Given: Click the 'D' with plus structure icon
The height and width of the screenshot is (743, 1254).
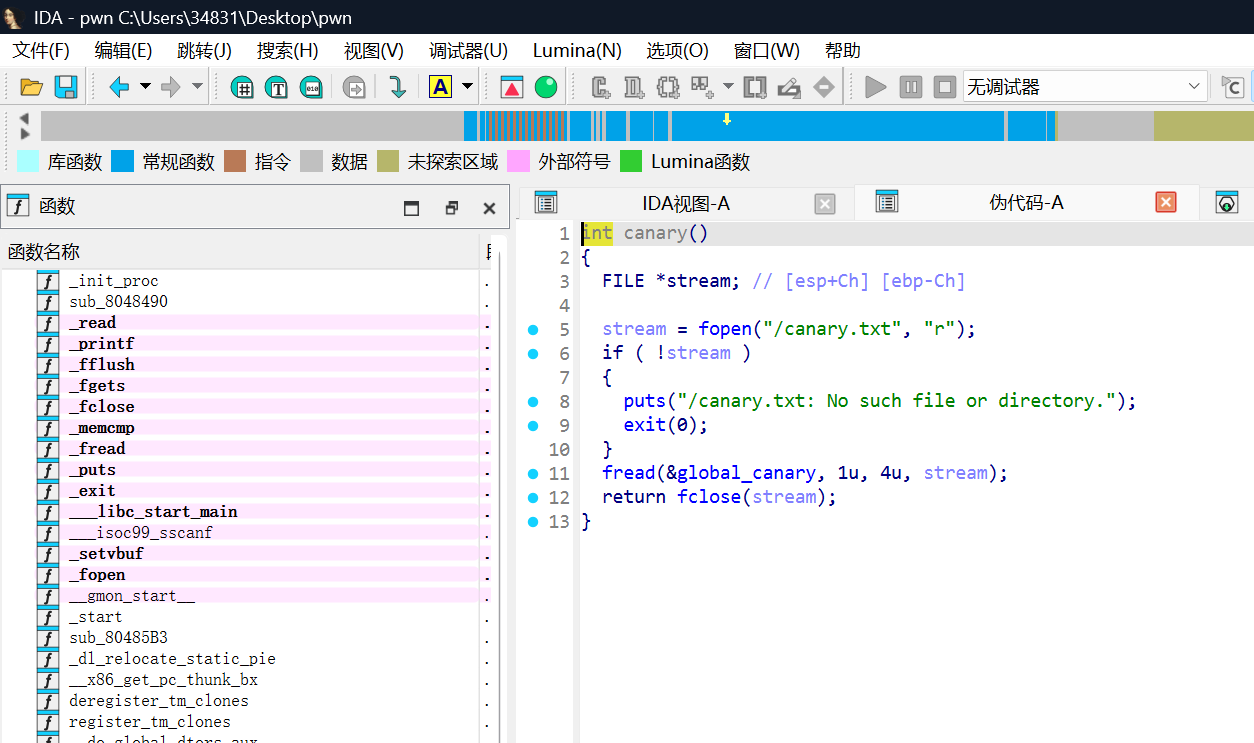Looking at the screenshot, I should tap(634, 87).
